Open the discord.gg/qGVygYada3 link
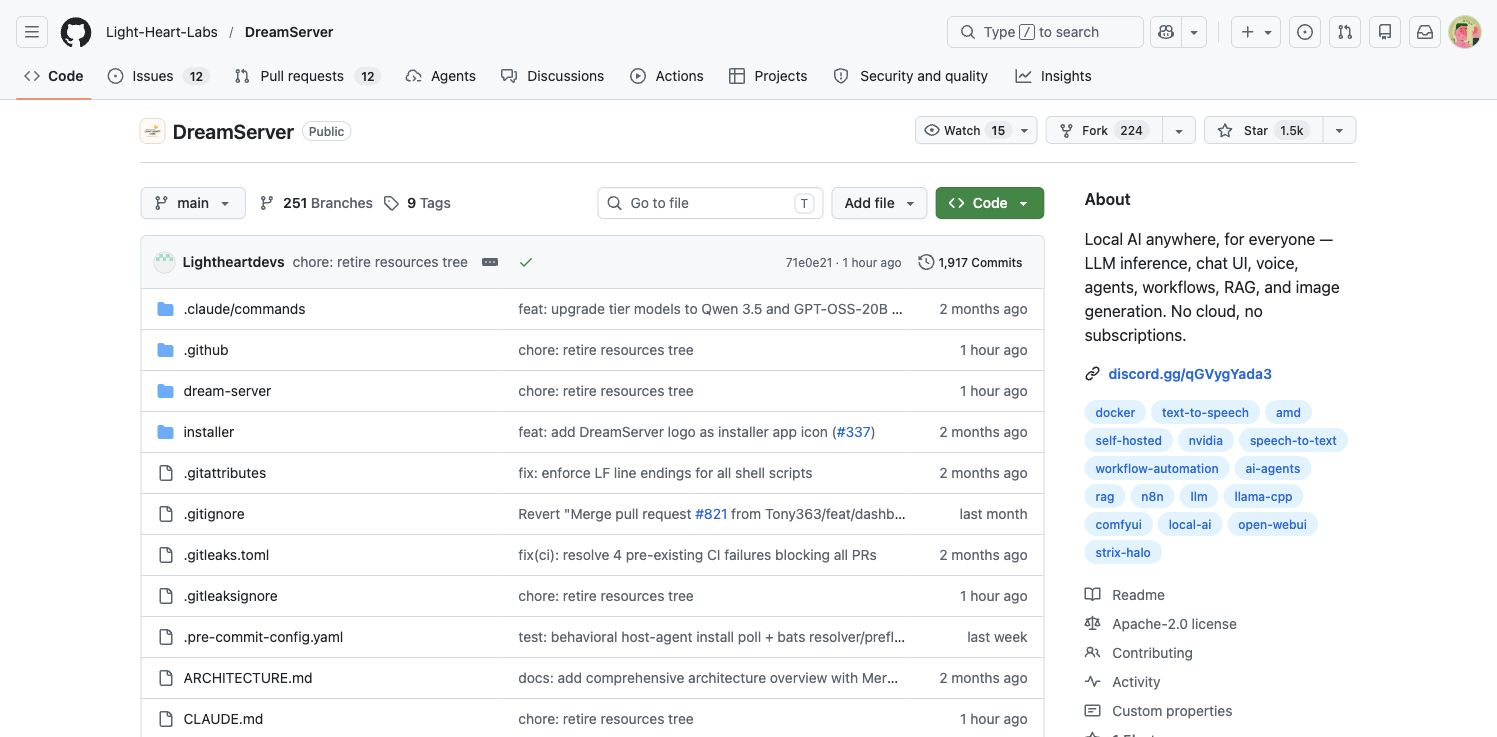The width and height of the screenshot is (1497, 737). (1190, 374)
